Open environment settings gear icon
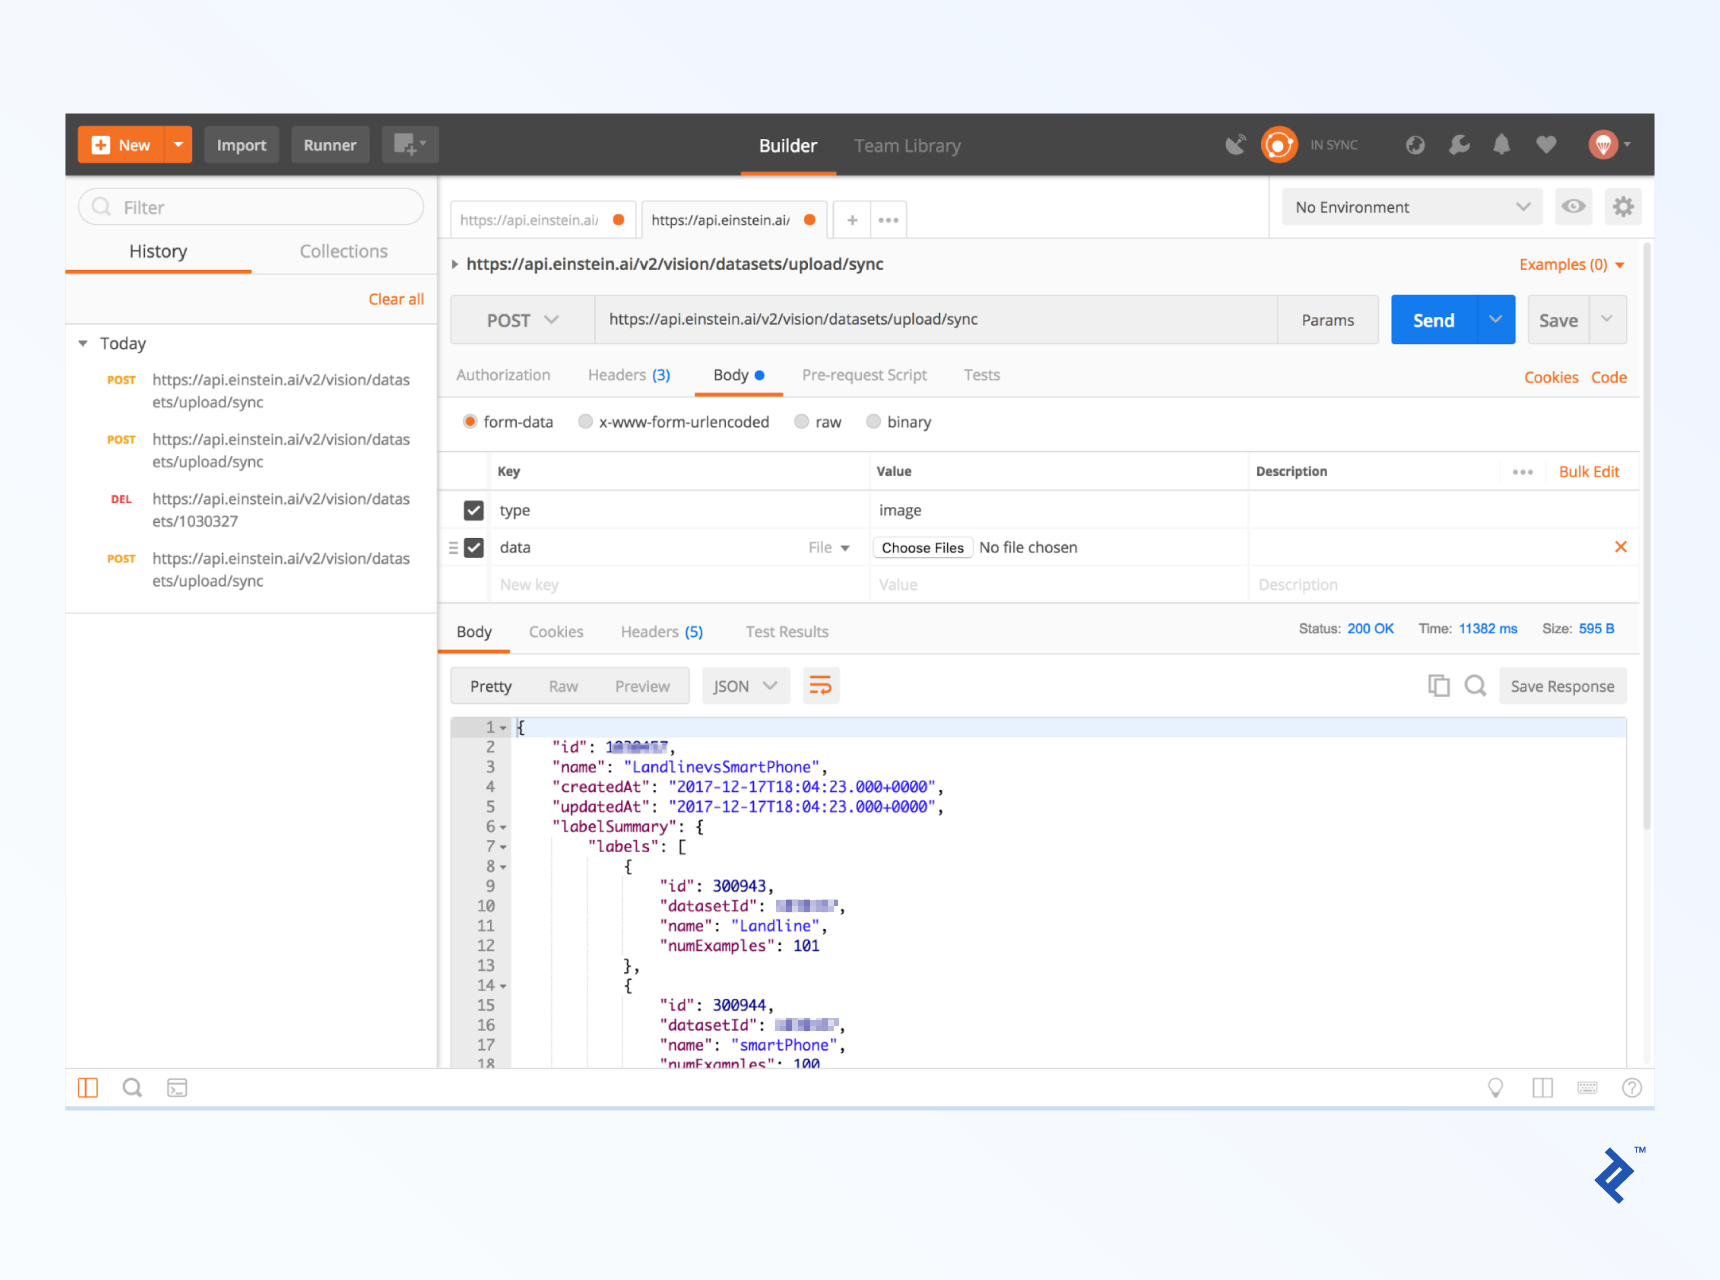Viewport: 1720px width, 1280px height. pos(1623,206)
